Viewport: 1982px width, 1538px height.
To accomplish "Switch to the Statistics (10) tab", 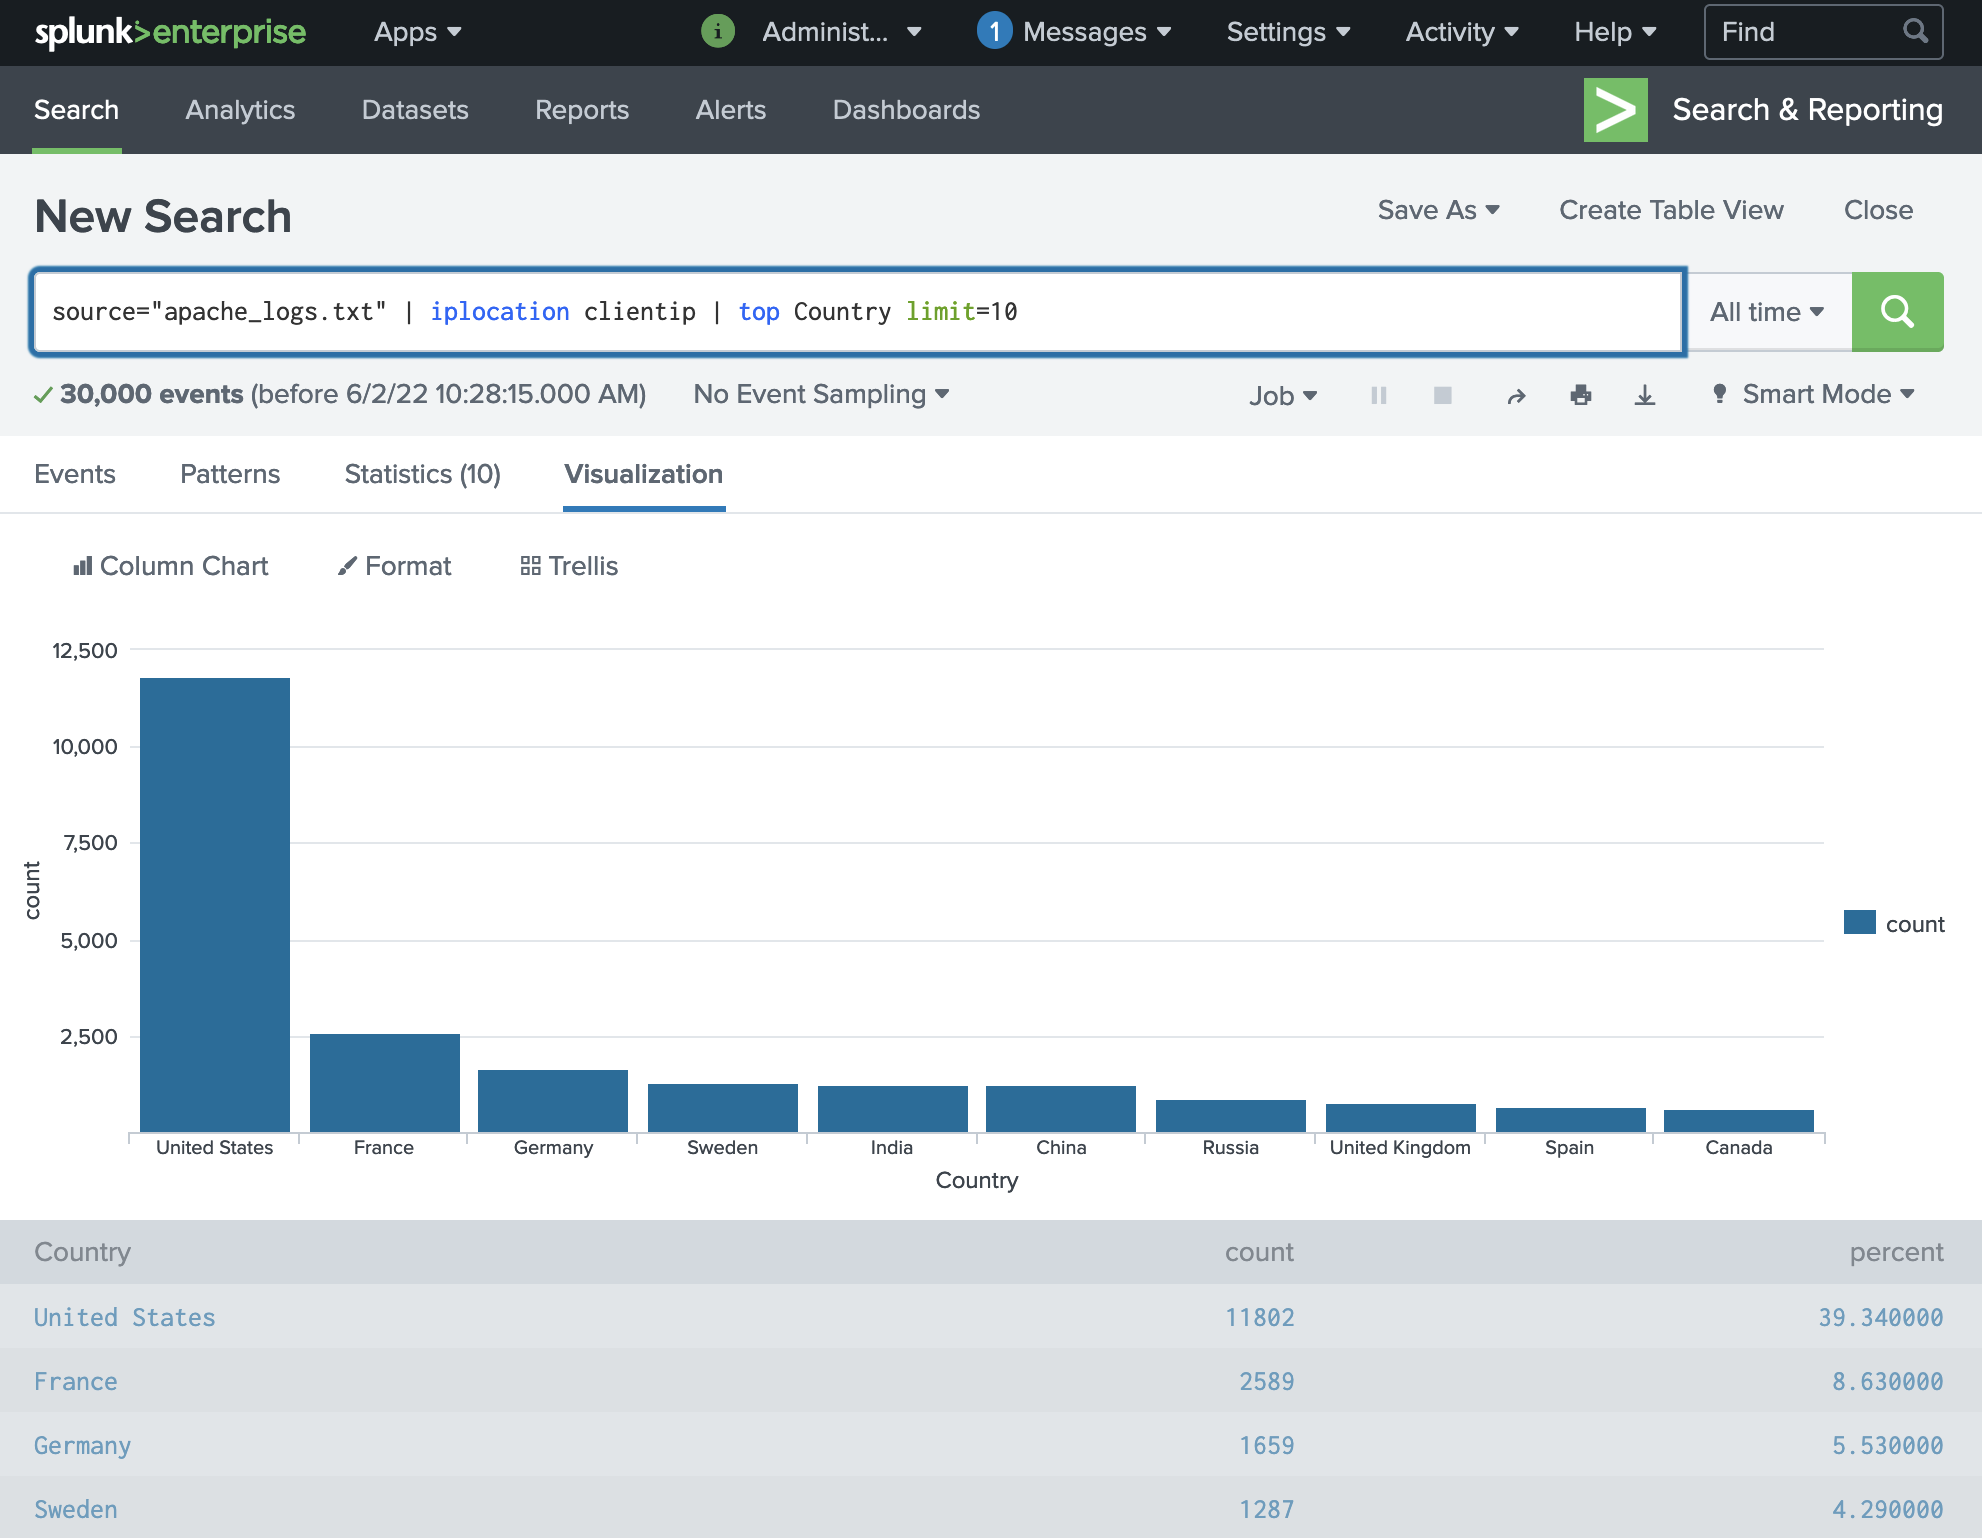I will coord(422,474).
